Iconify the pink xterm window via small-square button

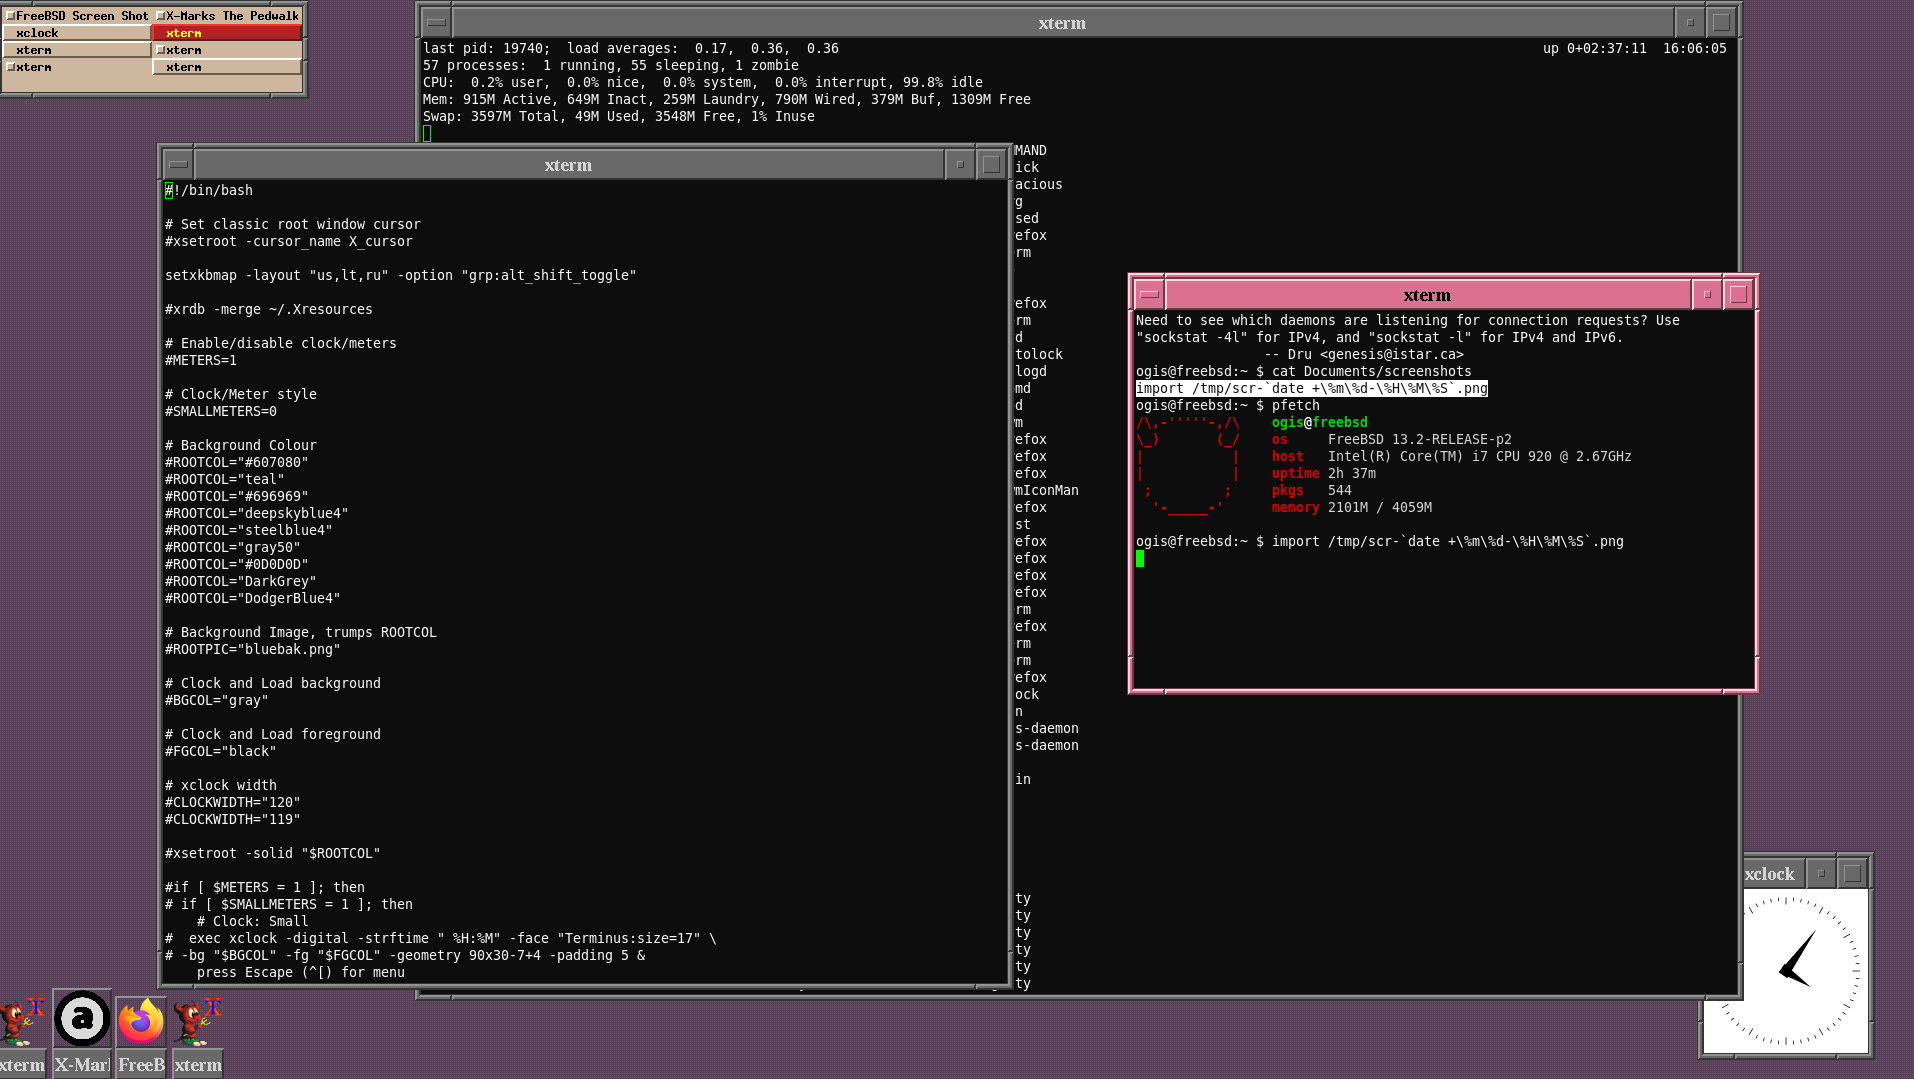point(1707,294)
